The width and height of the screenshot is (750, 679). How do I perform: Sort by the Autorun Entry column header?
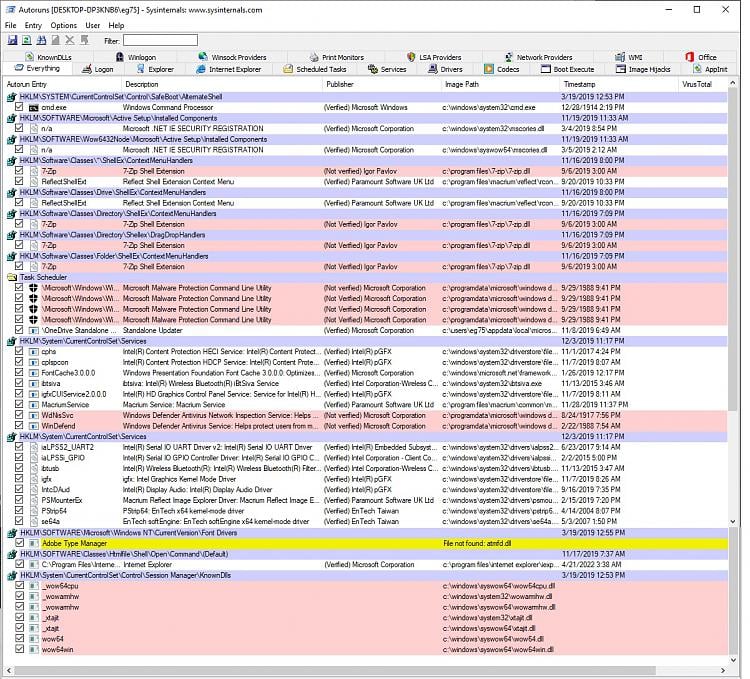(63, 84)
